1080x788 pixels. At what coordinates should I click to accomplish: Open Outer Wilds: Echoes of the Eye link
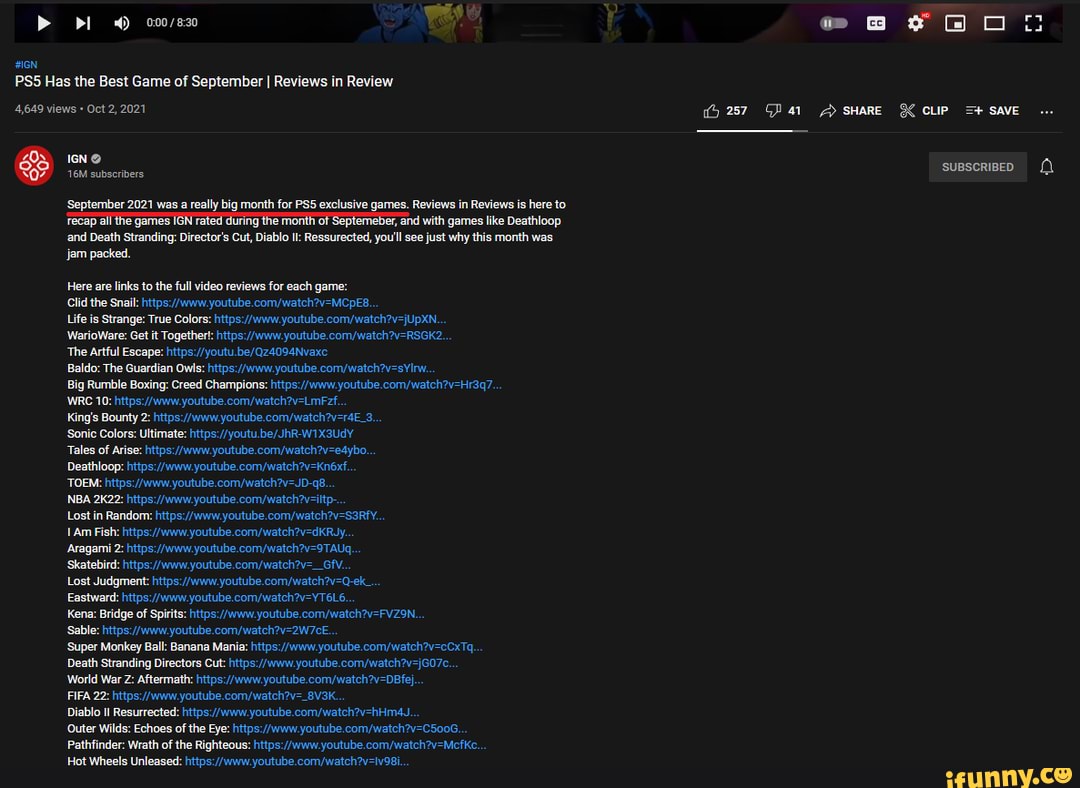(x=350, y=729)
